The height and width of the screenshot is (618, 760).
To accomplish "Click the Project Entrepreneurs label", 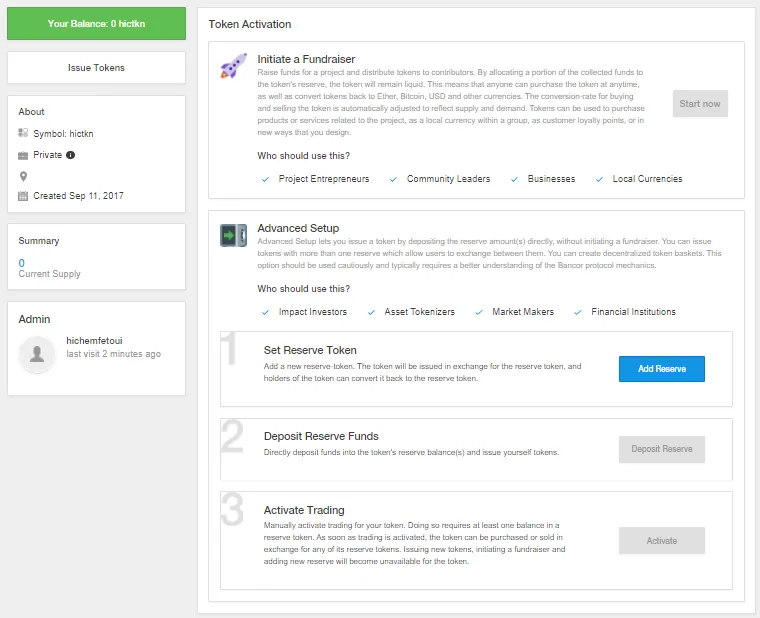I will [324, 179].
